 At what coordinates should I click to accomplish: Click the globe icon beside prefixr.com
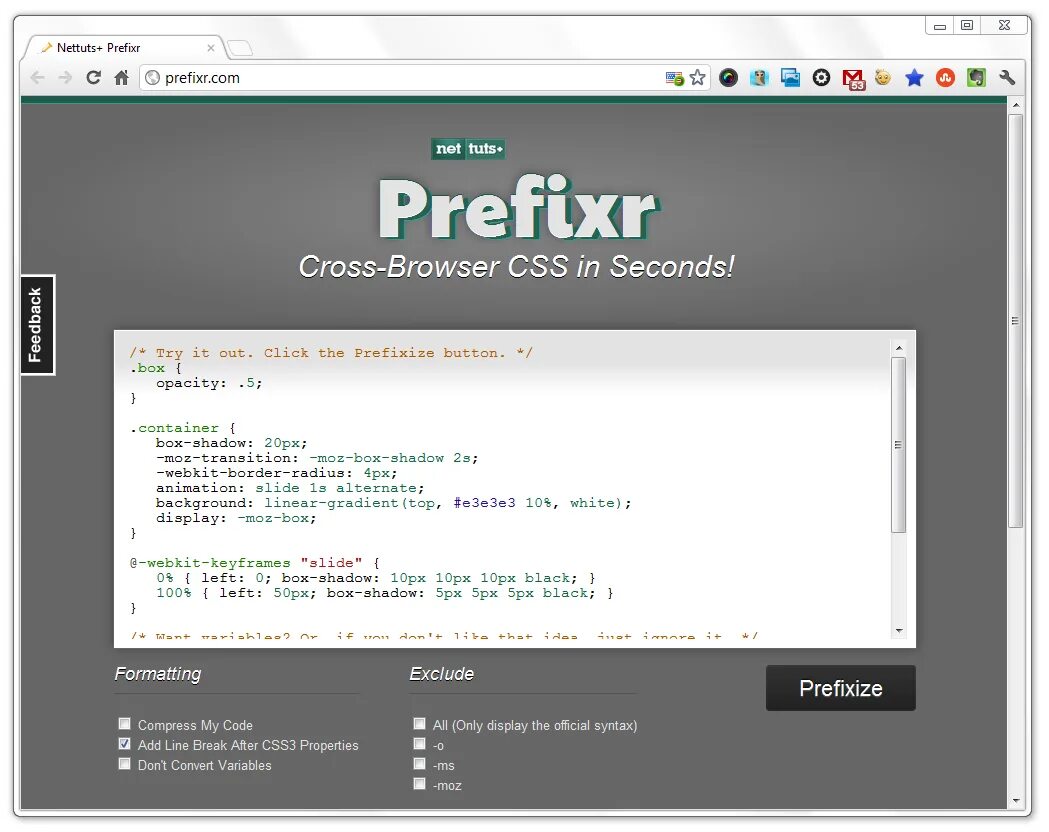click(x=153, y=78)
